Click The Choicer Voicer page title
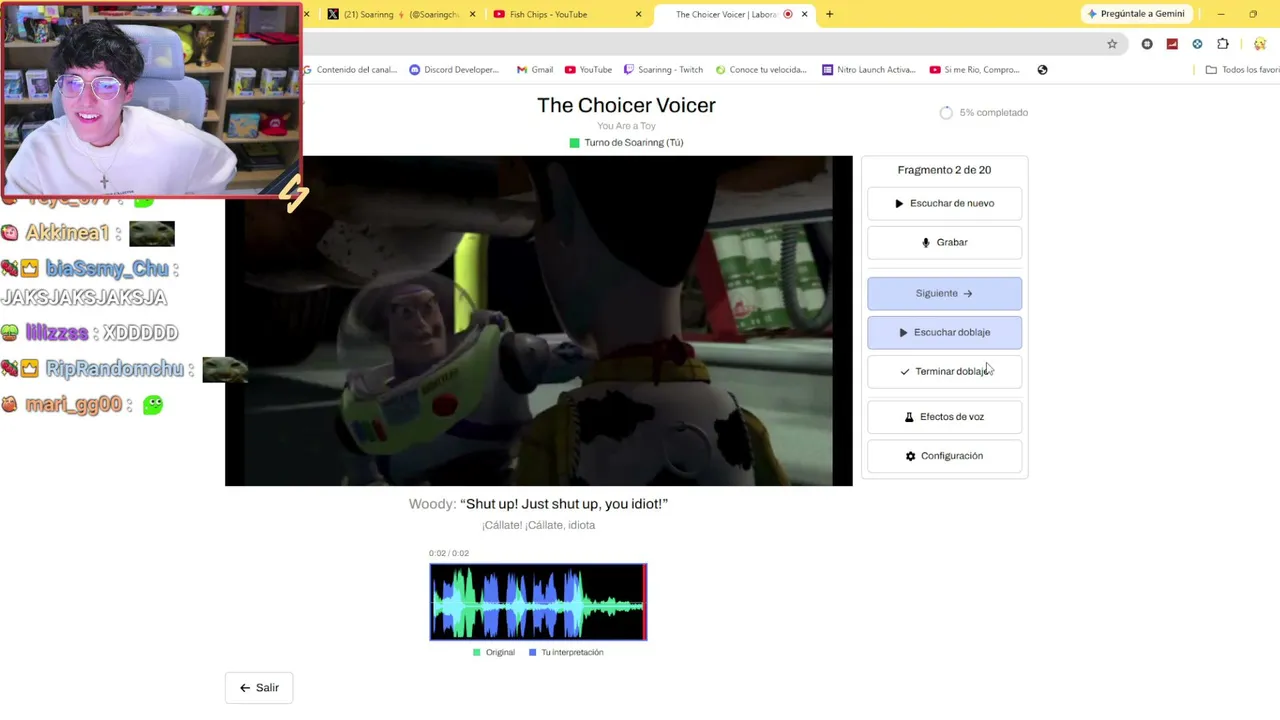This screenshot has height=720, width=1280. [x=626, y=105]
